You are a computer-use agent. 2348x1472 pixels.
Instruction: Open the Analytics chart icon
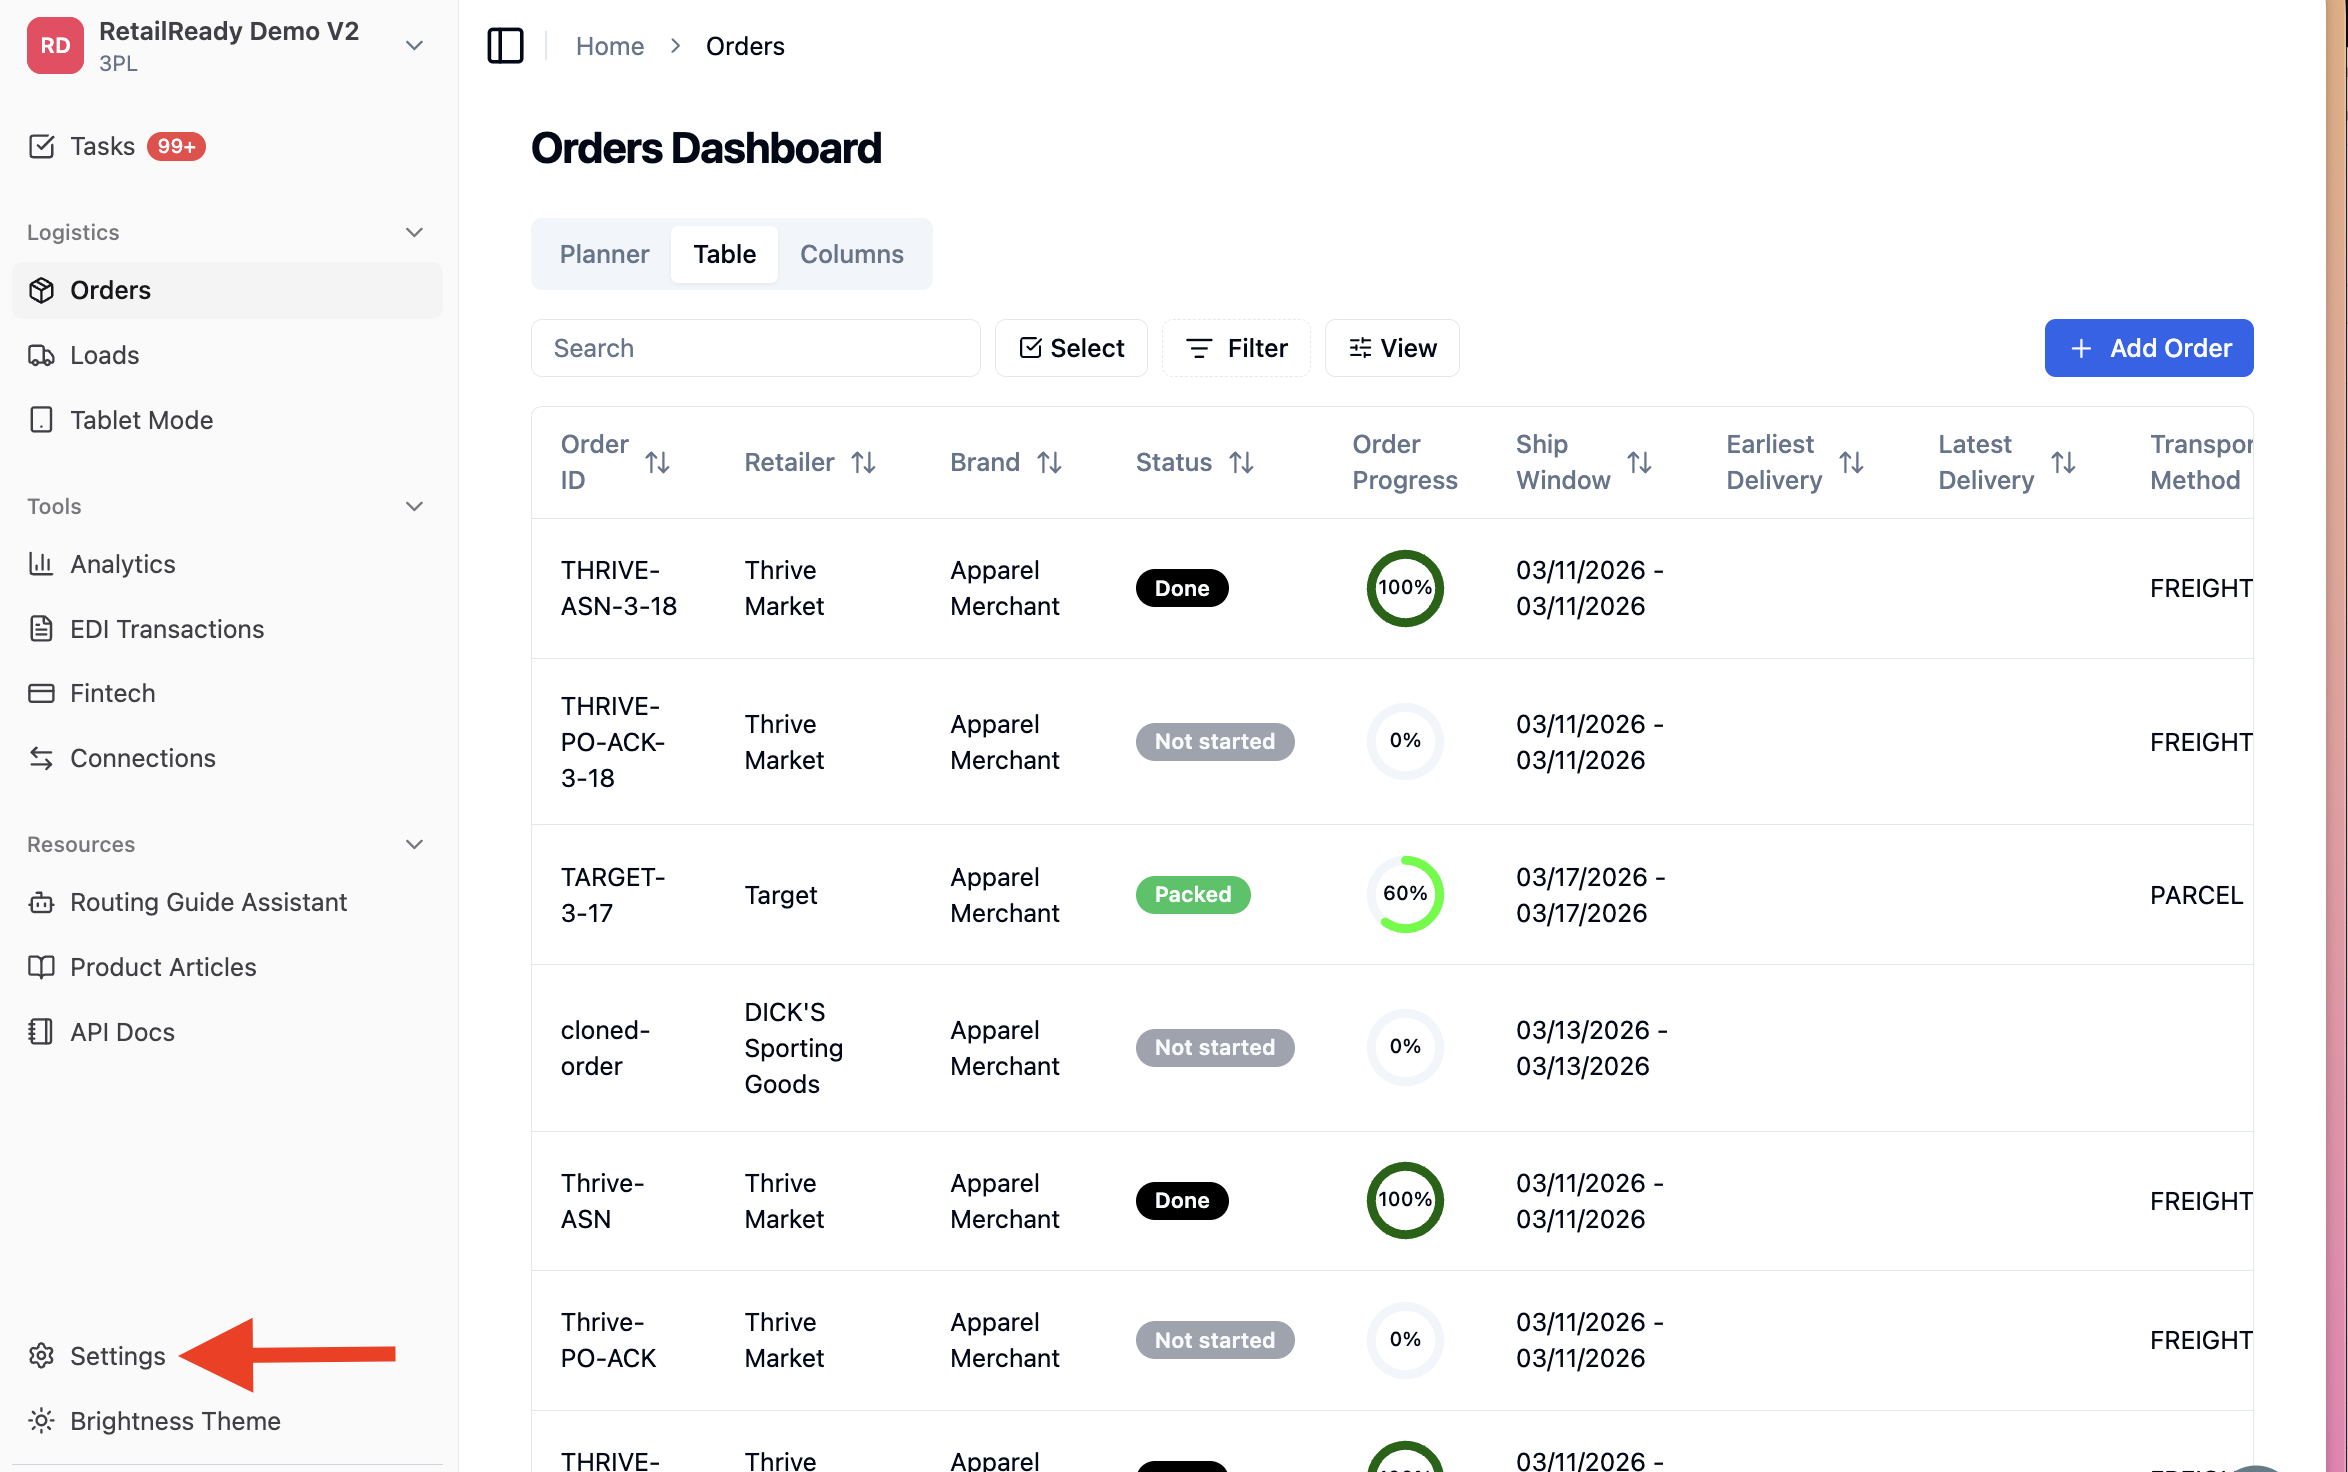42,564
